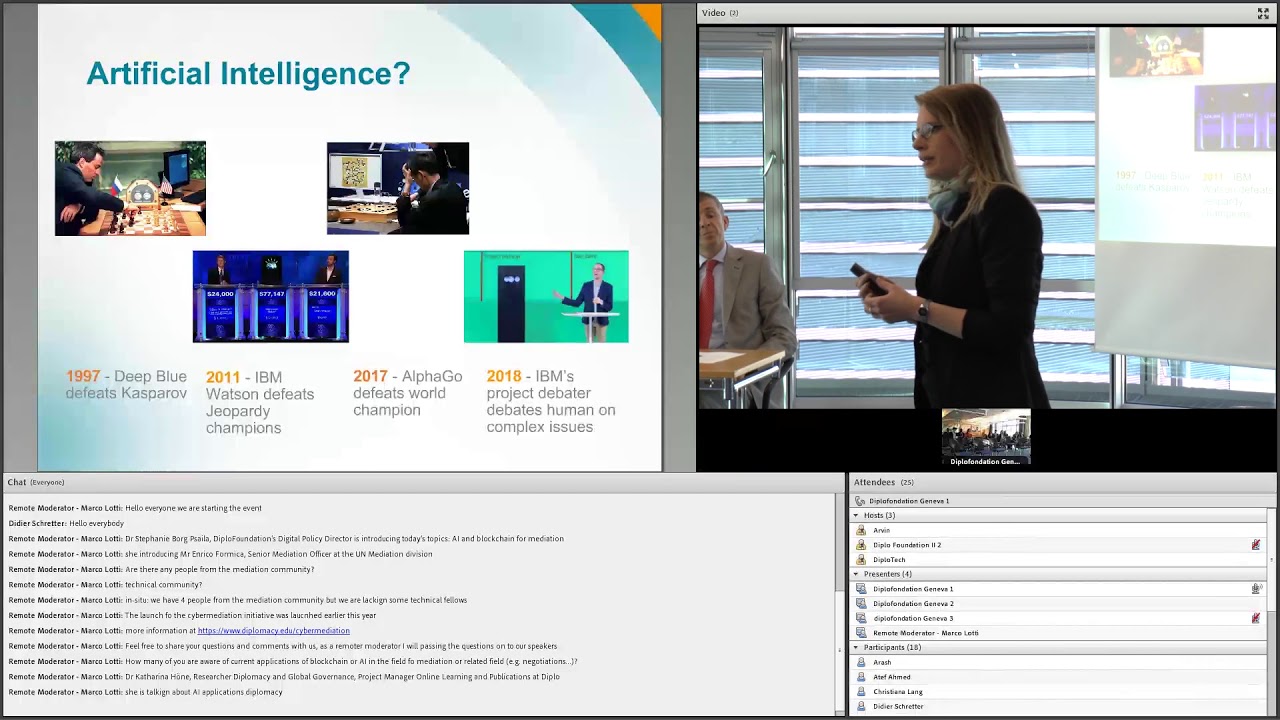Select Remote Moderator - Marco Lotti in Presenters

[926, 633]
